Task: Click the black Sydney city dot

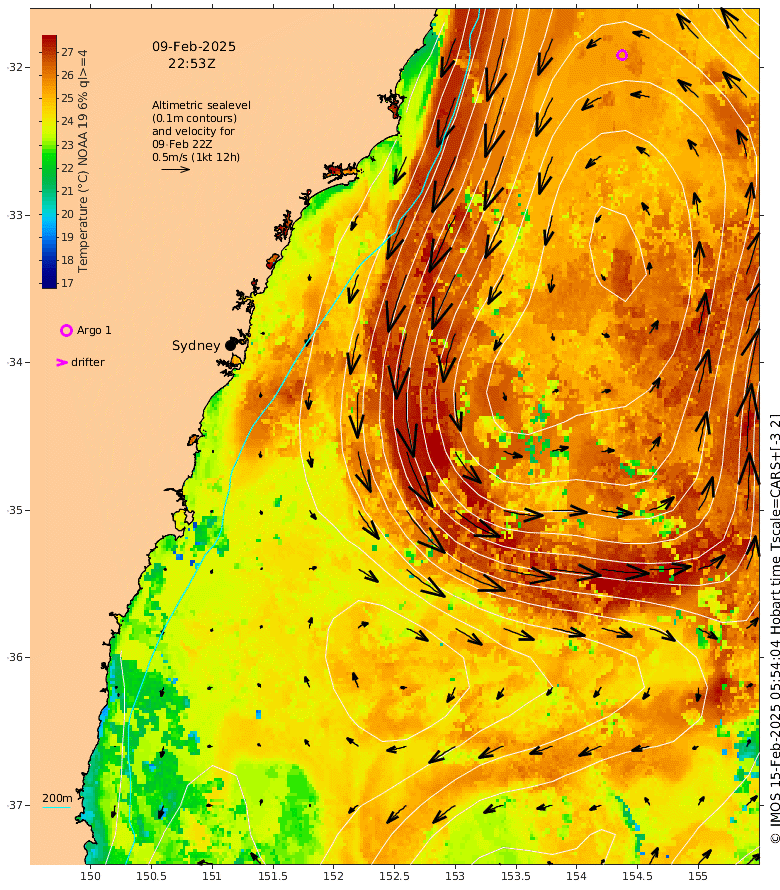Action: pos(230,345)
